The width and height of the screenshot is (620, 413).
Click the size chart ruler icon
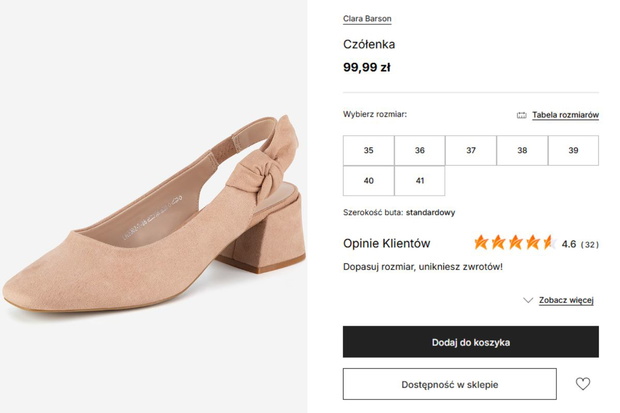coord(522,115)
